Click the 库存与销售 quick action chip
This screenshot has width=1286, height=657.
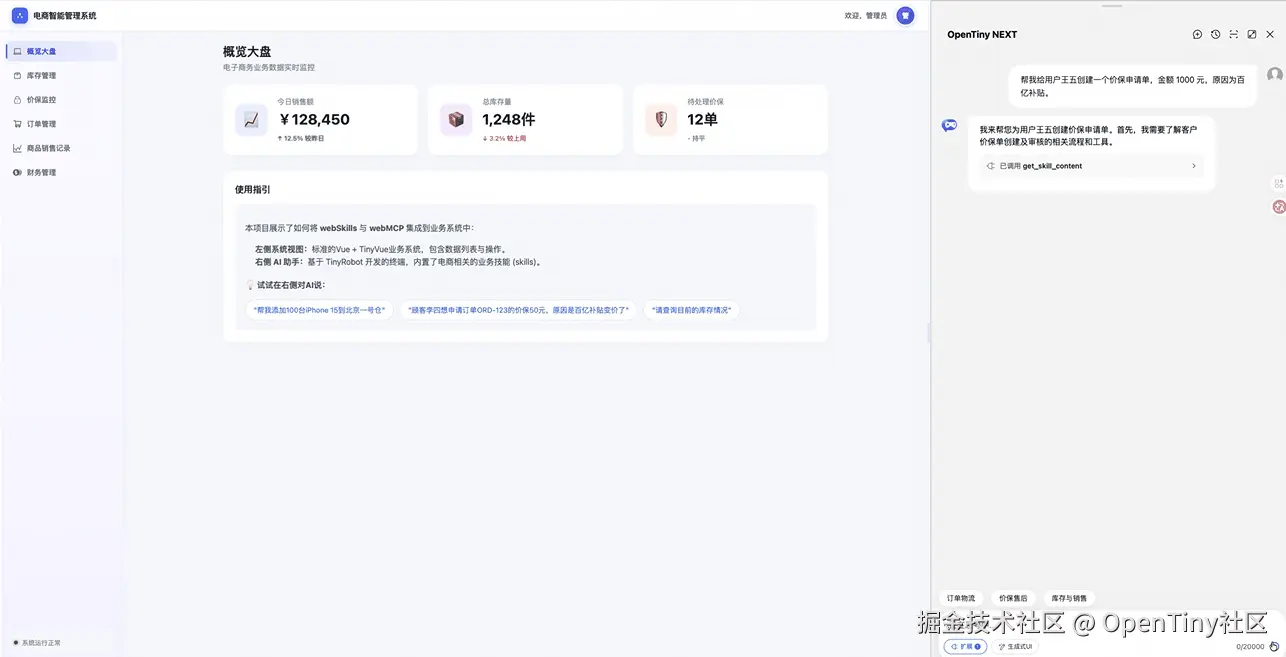(1071, 597)
